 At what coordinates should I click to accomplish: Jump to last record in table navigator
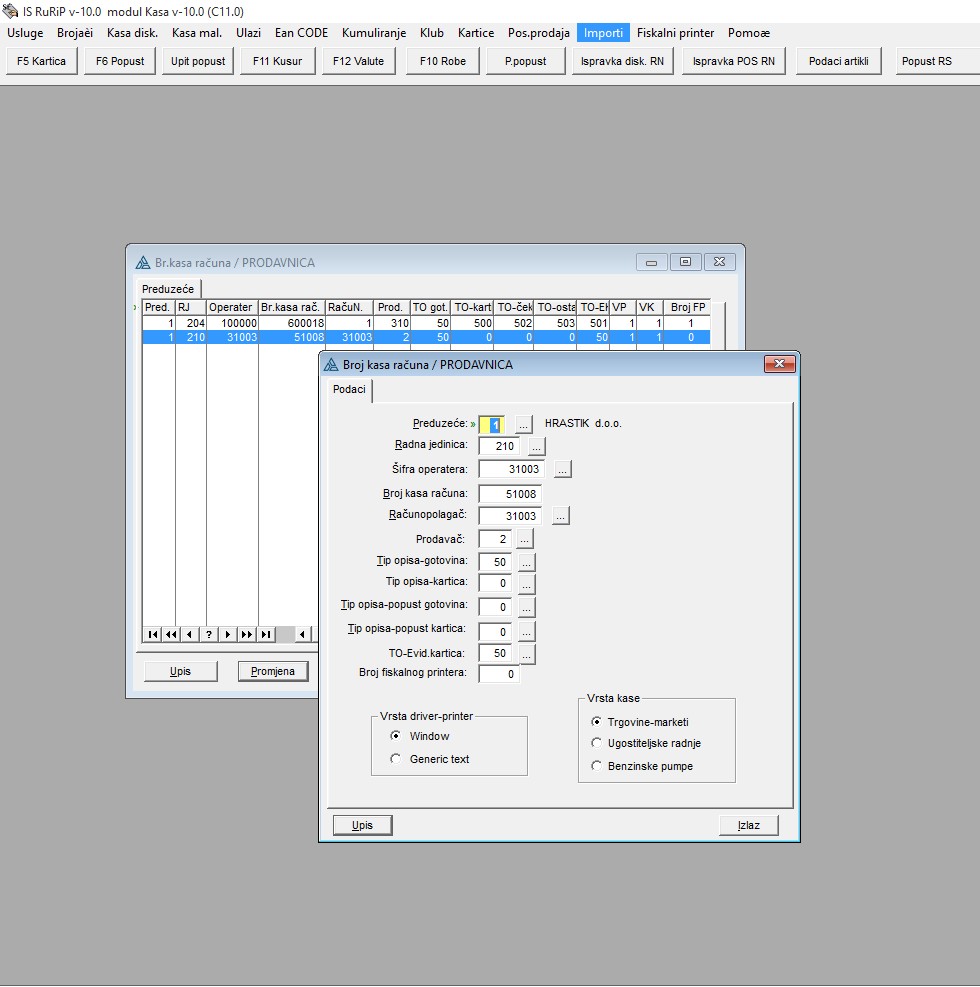coord(266,634)
